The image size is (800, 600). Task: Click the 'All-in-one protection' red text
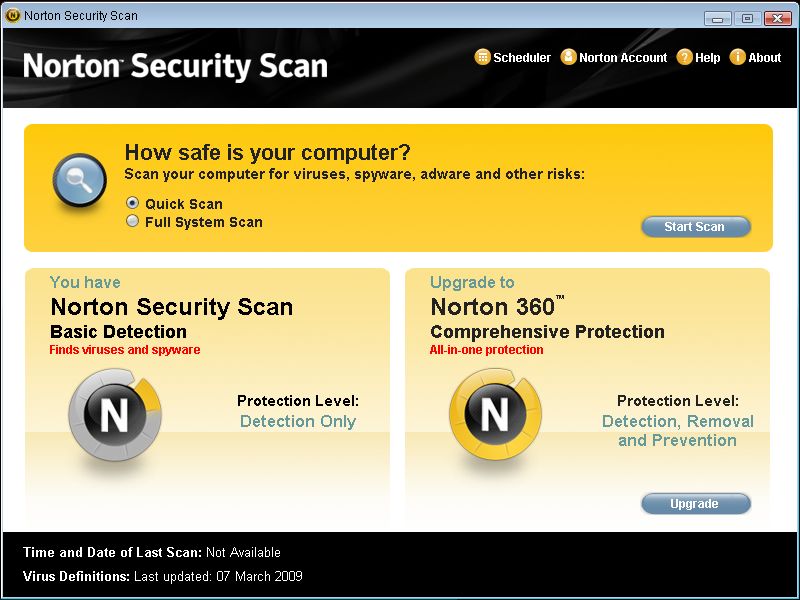(486, 350)
